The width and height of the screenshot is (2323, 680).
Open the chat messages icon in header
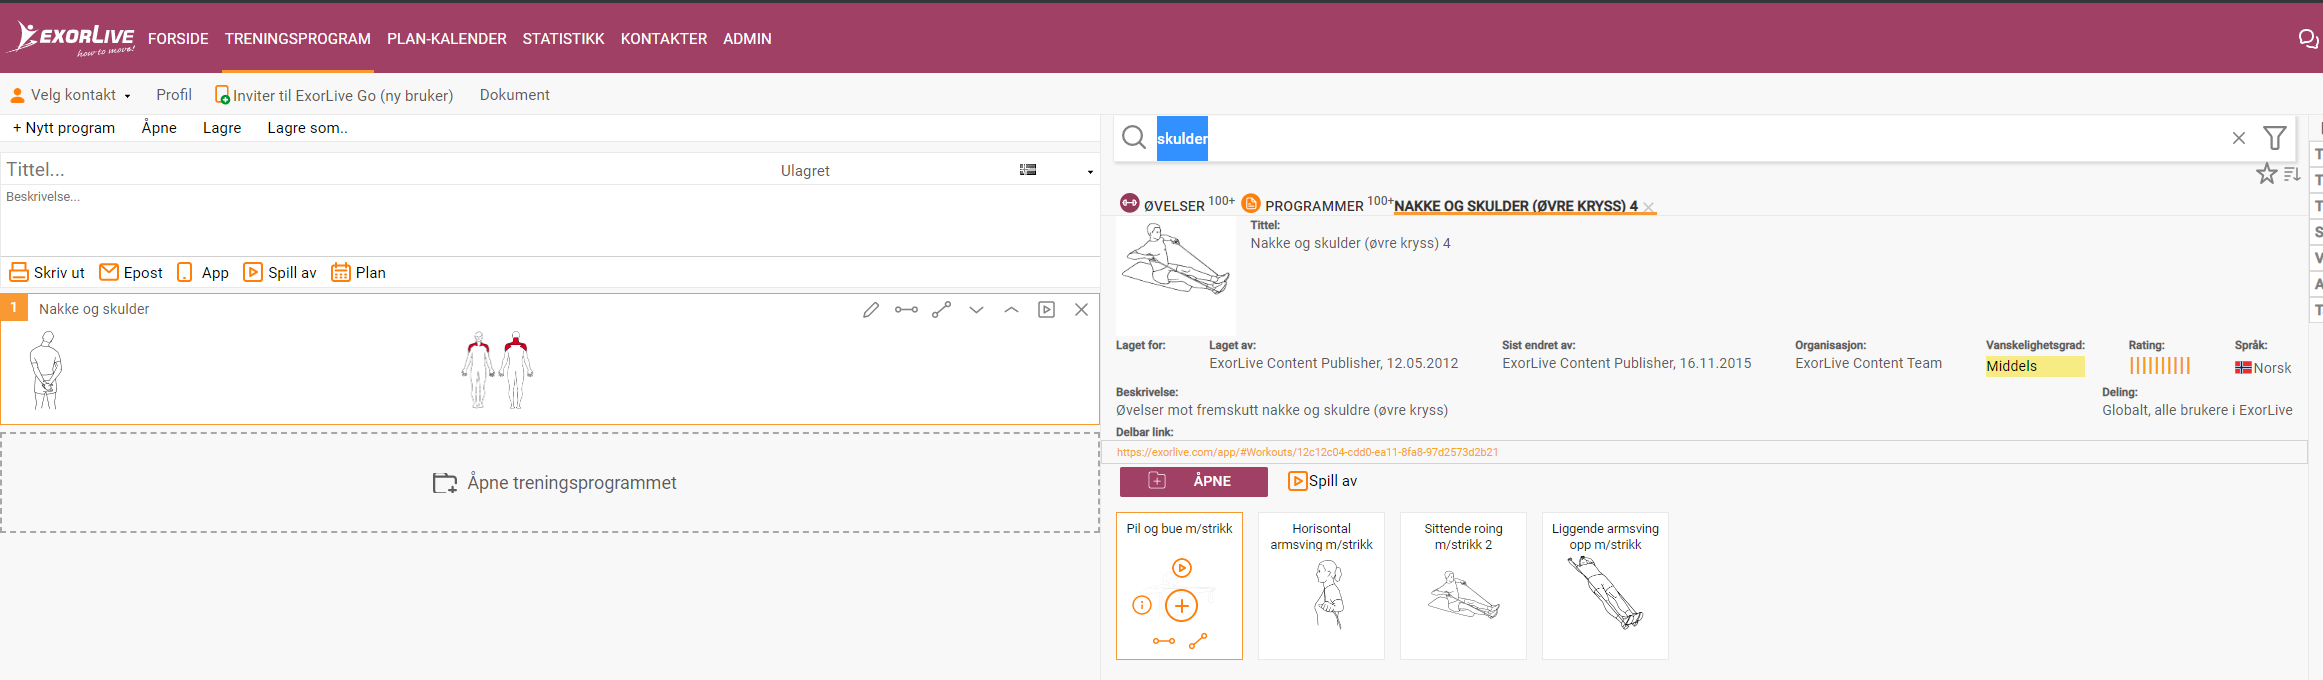point(2308,39)
